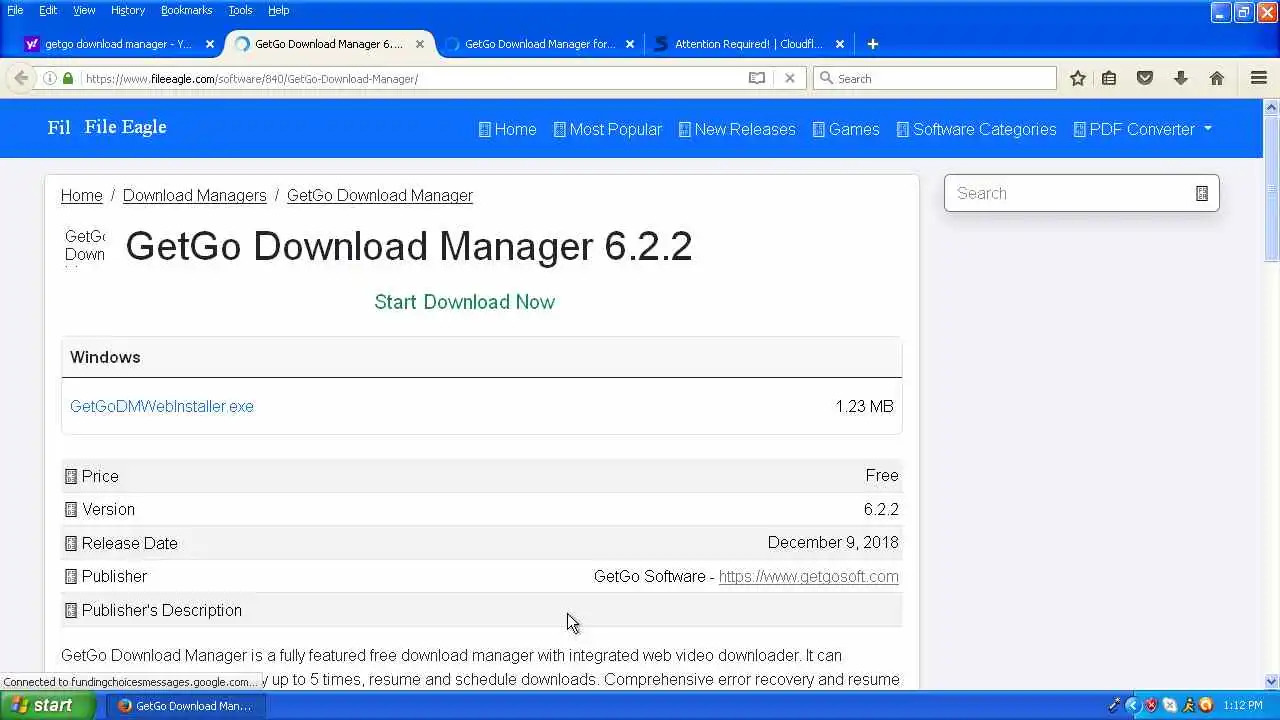Open the Windows Start button
This screenshot has width=1280, height=720.
coord(46,705)
